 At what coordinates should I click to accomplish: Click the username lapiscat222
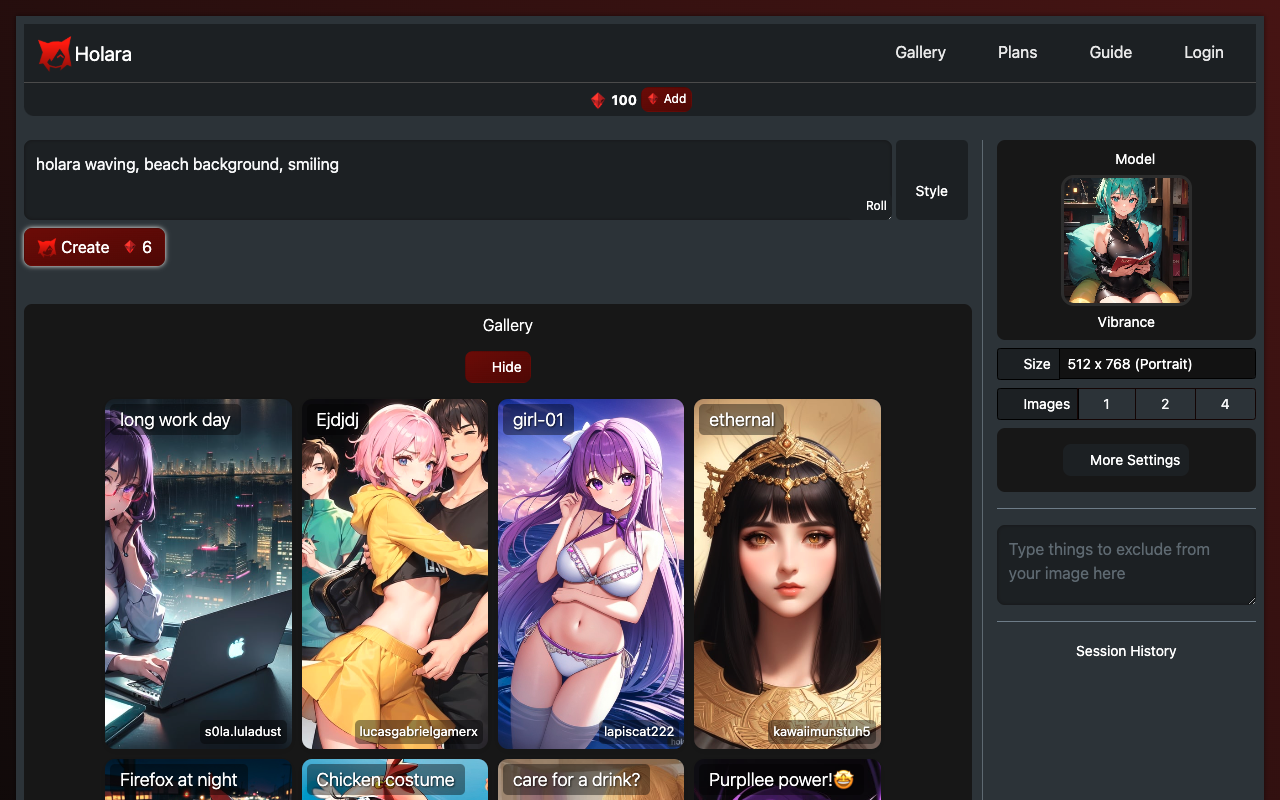[639, 732]
